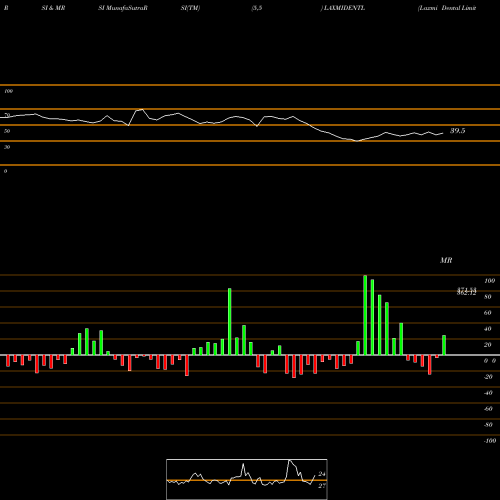The width and height of the screenshot is (500, 500).
Task: Click the RSI axis label 100
Action: click(x=8, y=91)
